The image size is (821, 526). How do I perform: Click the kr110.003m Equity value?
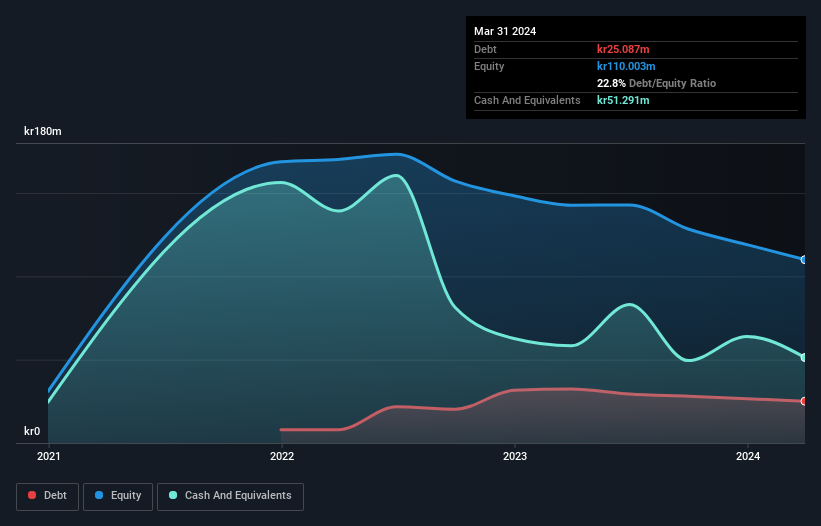tap(626, 66)
